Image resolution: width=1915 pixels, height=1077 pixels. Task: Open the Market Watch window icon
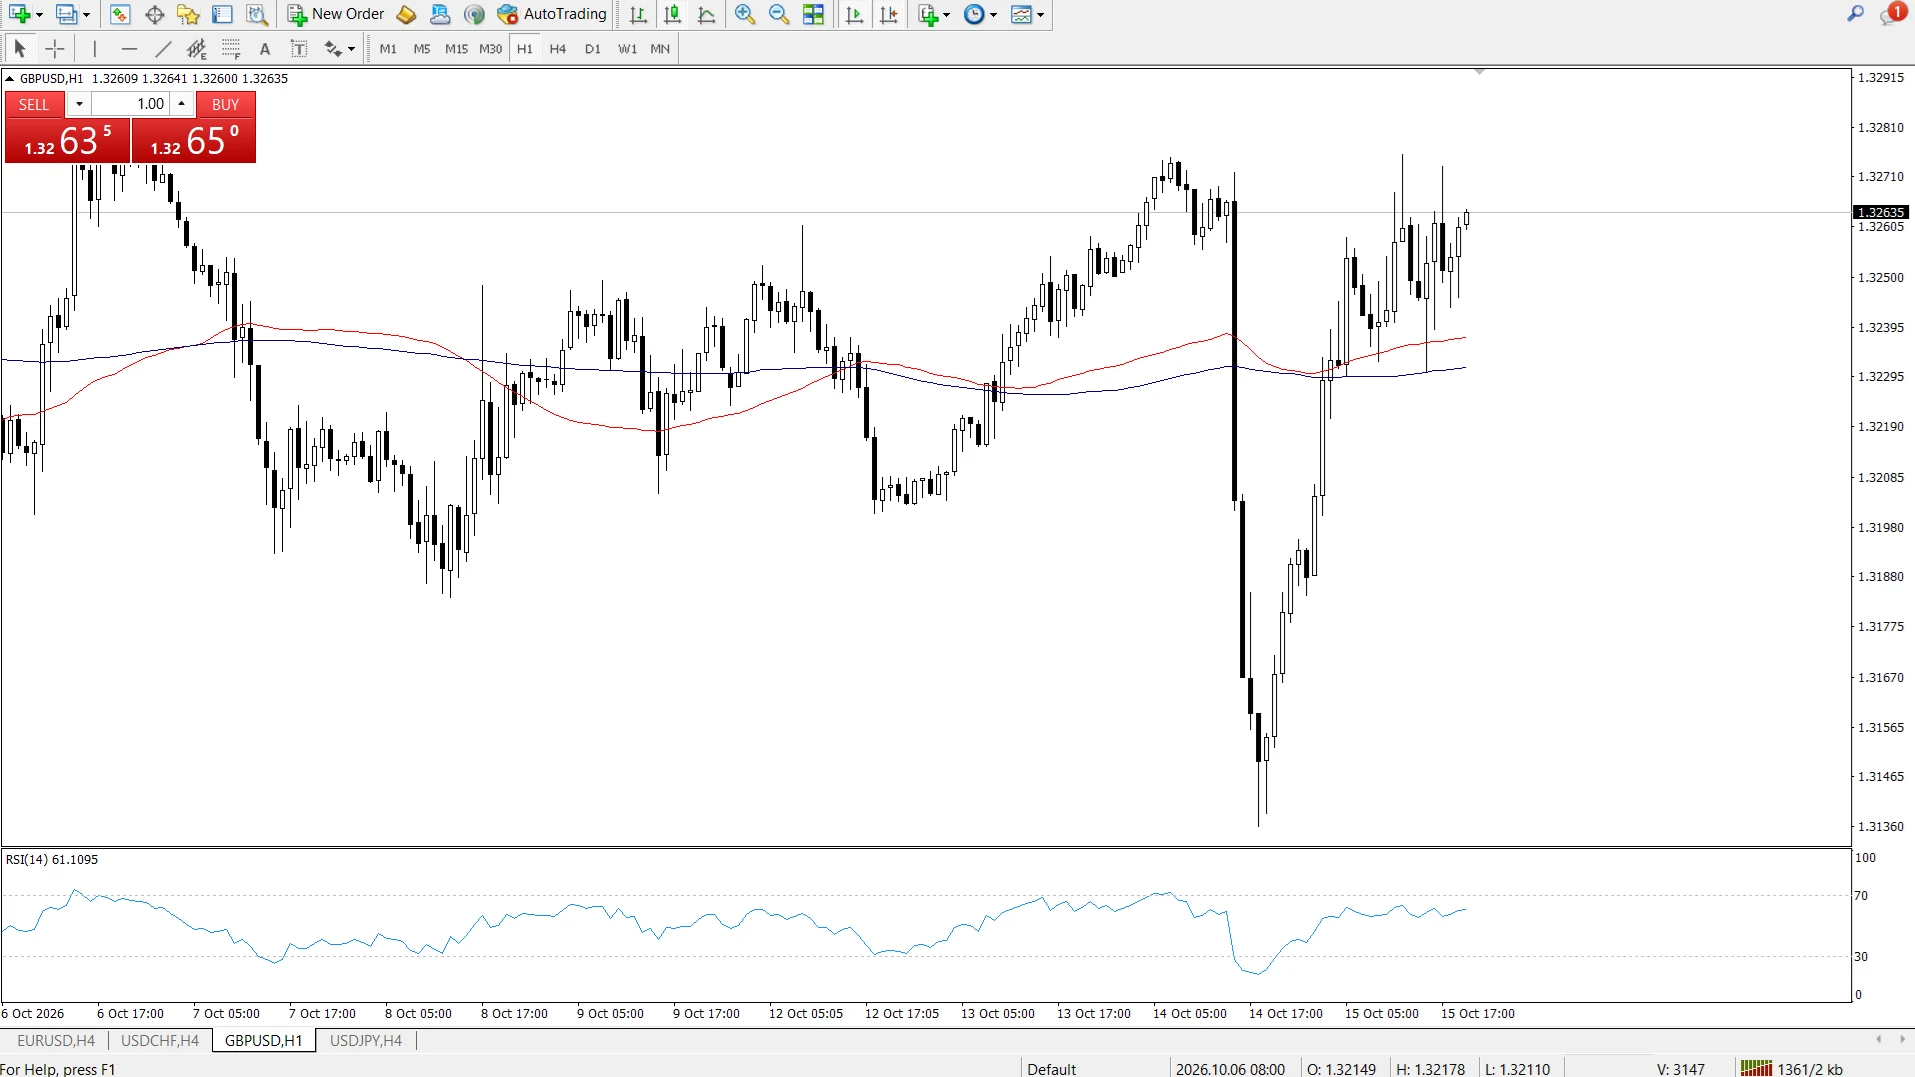click(120, 14)
